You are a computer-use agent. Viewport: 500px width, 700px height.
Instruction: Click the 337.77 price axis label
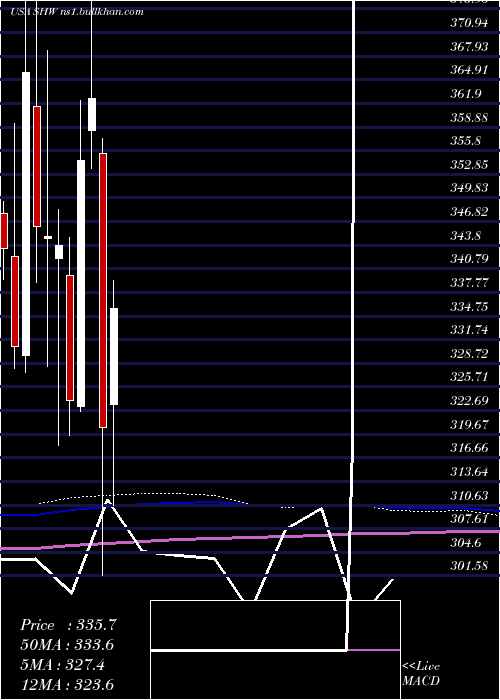pyautogui.click(x=469, y=283)
